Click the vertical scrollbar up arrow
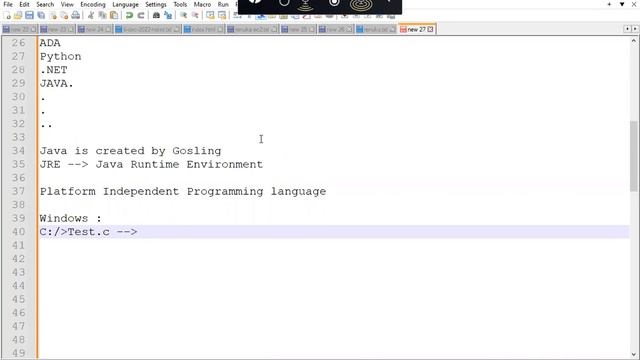The width and height of the screenshot is (640, 360). click(x=633, y=41)
